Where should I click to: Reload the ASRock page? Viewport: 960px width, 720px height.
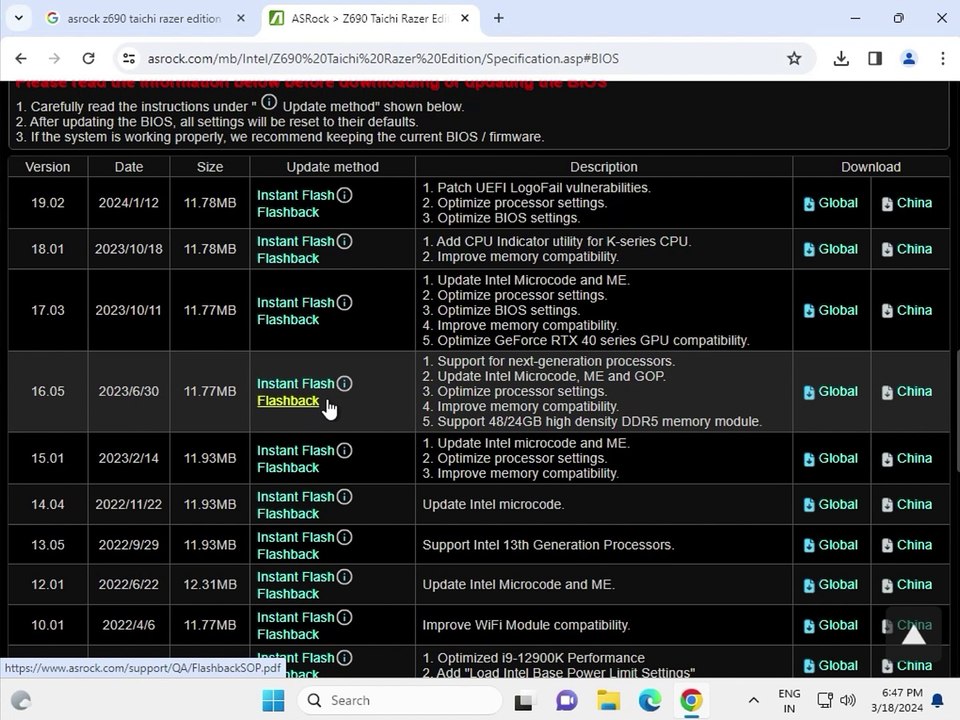pos(88,58)
